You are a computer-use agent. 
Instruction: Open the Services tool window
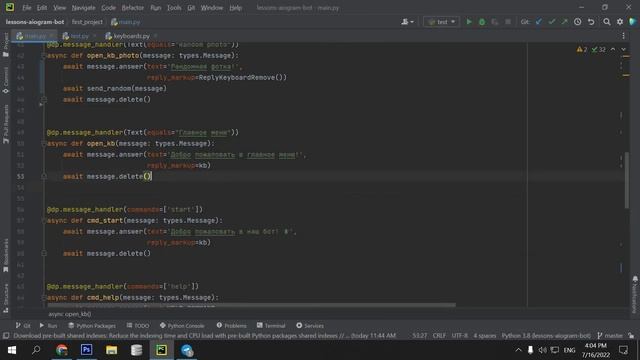310,325
